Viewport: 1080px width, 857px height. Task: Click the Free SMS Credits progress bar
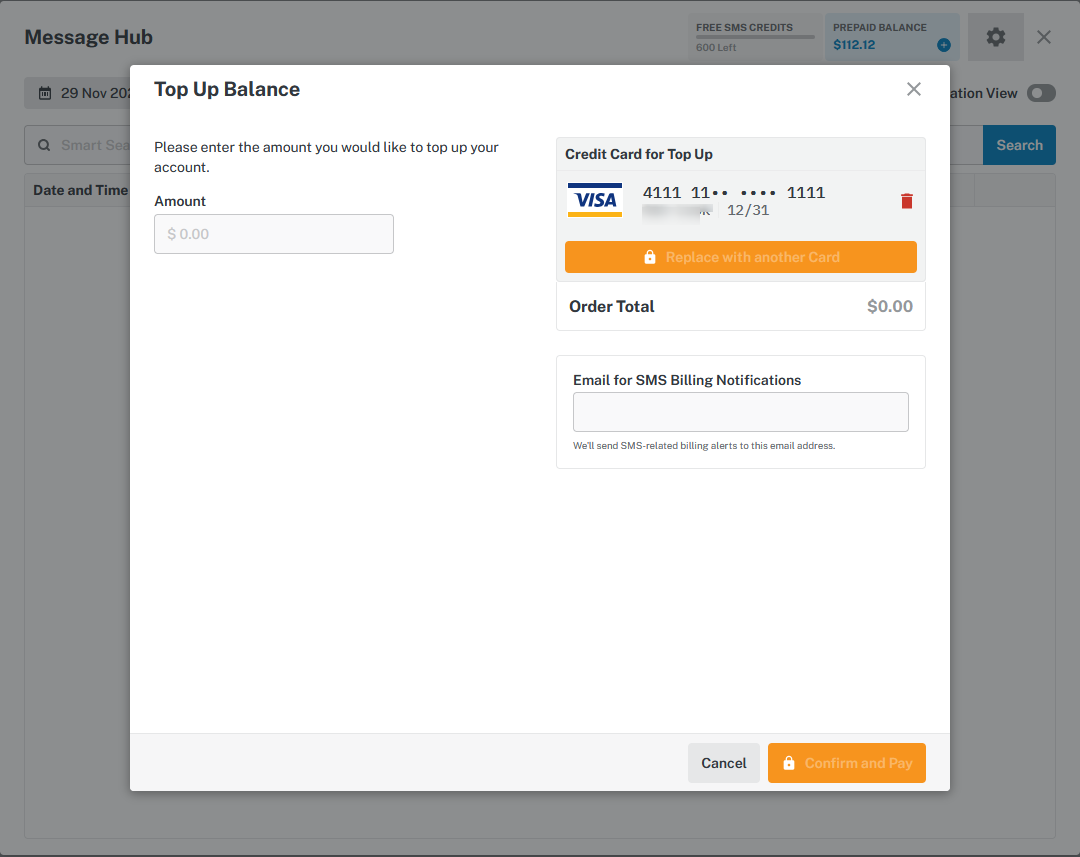tap(755, 37)
